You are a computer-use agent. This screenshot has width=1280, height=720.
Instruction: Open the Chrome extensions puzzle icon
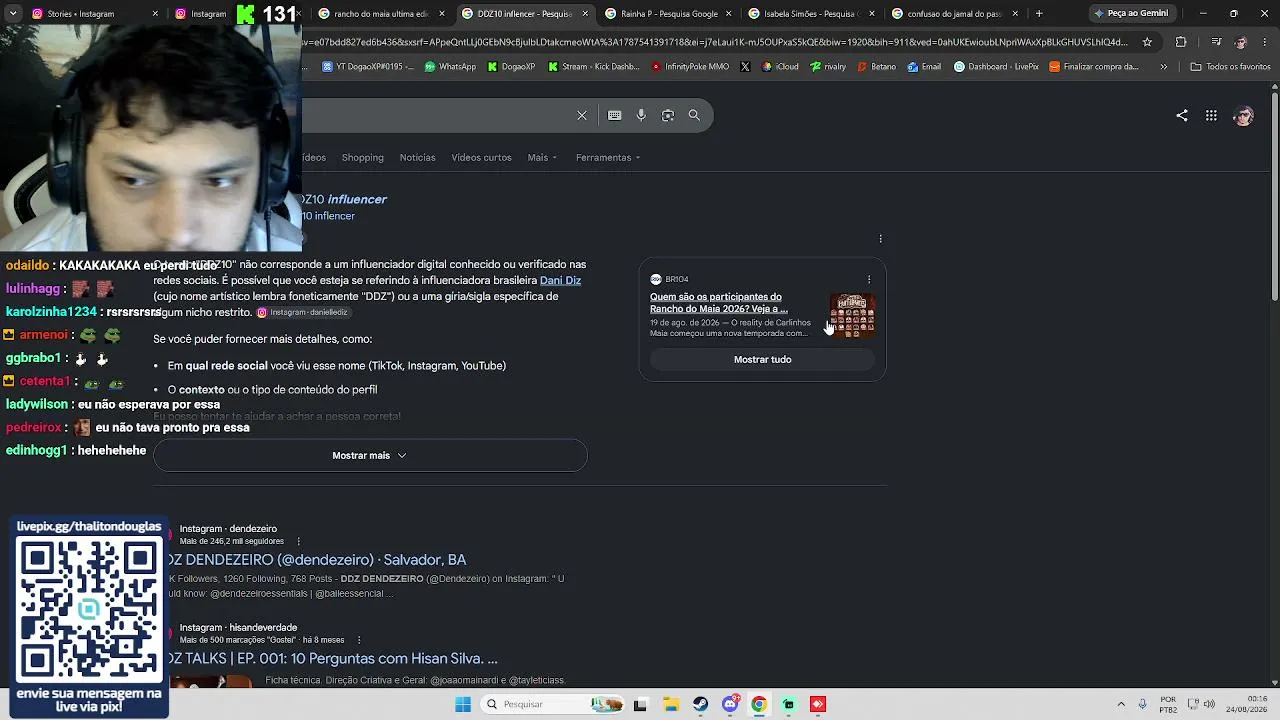[1181, 42]
